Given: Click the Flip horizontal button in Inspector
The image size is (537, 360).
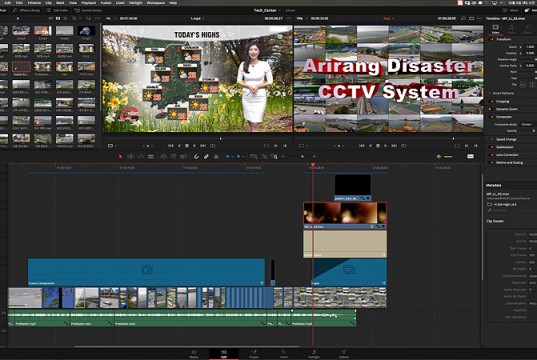Looking at the screenshot, I should (523, 84).
